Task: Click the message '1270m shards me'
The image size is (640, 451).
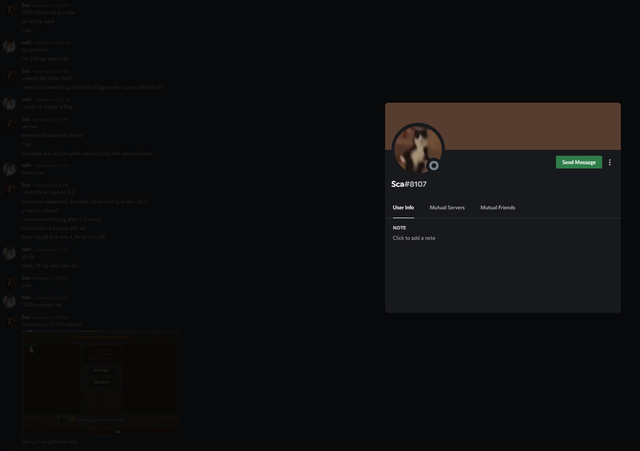Action: click(x=42, y=305)
